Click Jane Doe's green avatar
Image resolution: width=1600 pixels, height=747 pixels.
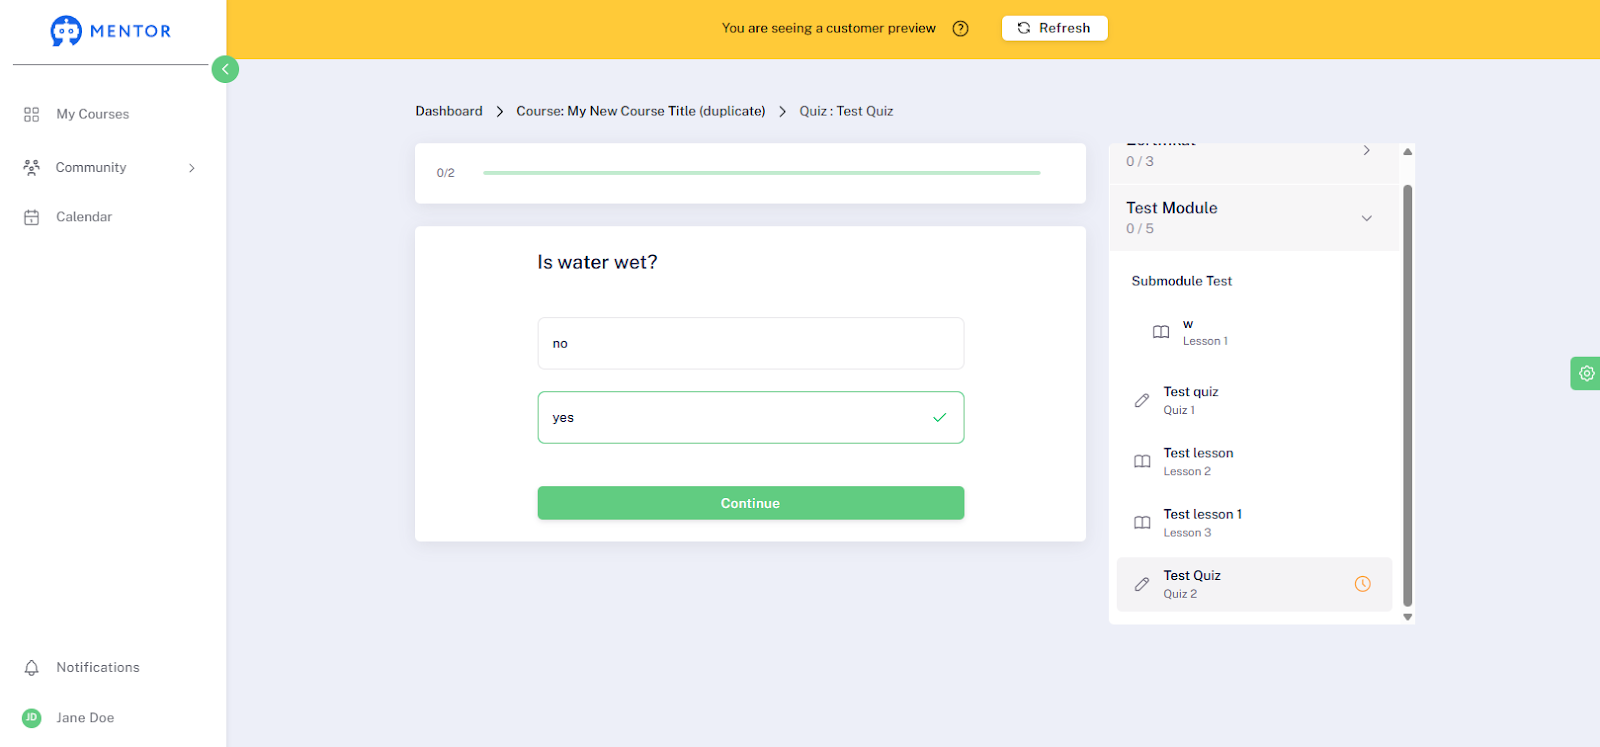pyautogui.click(x=32, y=718)
